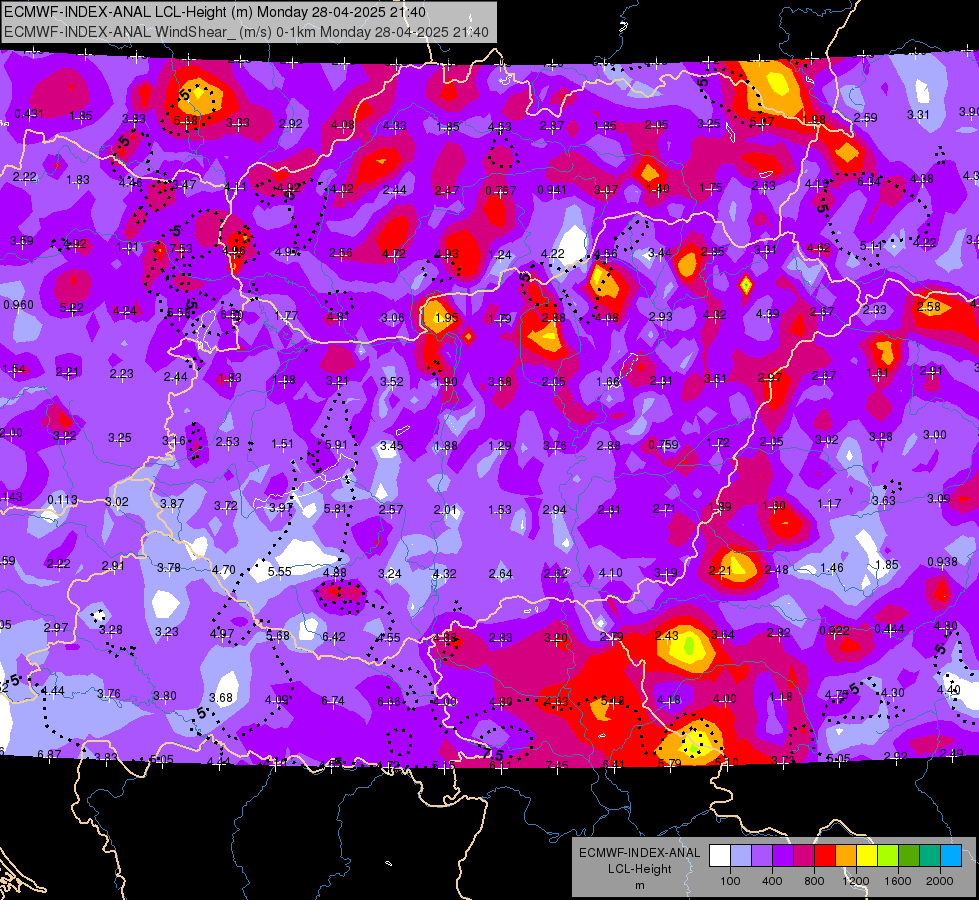Click wind shear value '5.91'
979x900 pixels.
336,445
